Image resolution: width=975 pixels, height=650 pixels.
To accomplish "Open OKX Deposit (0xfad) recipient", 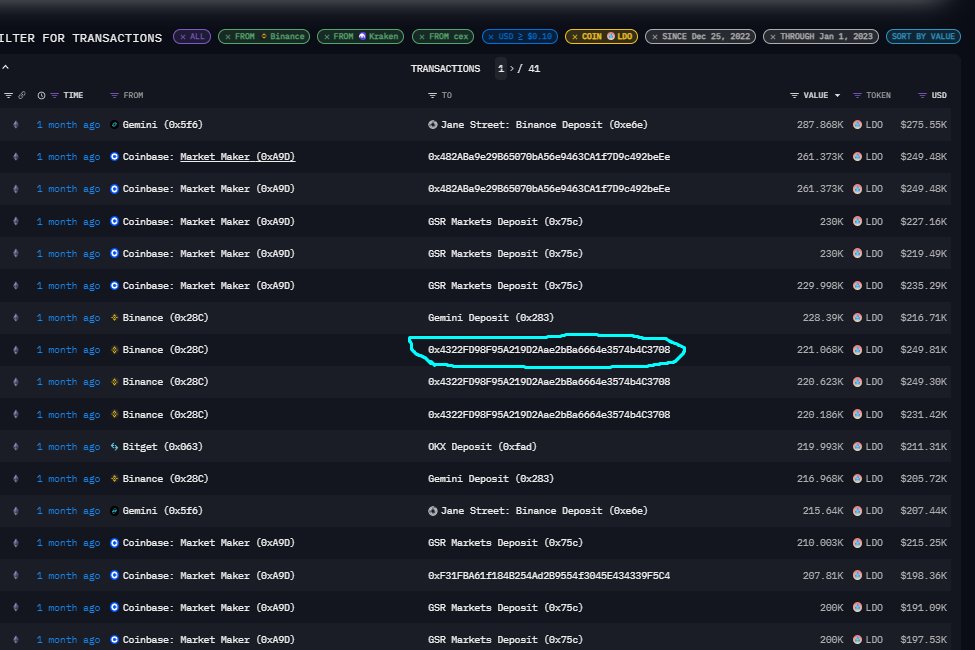I will [x=482, y=447].
